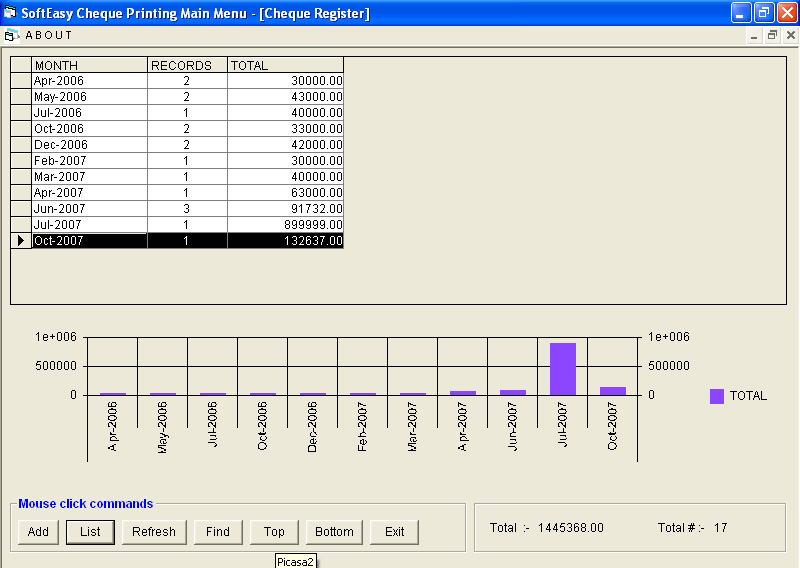This screenshot has width=800, height=568.
Task: Select the Jun-2007 row
Action: point(177,209)
